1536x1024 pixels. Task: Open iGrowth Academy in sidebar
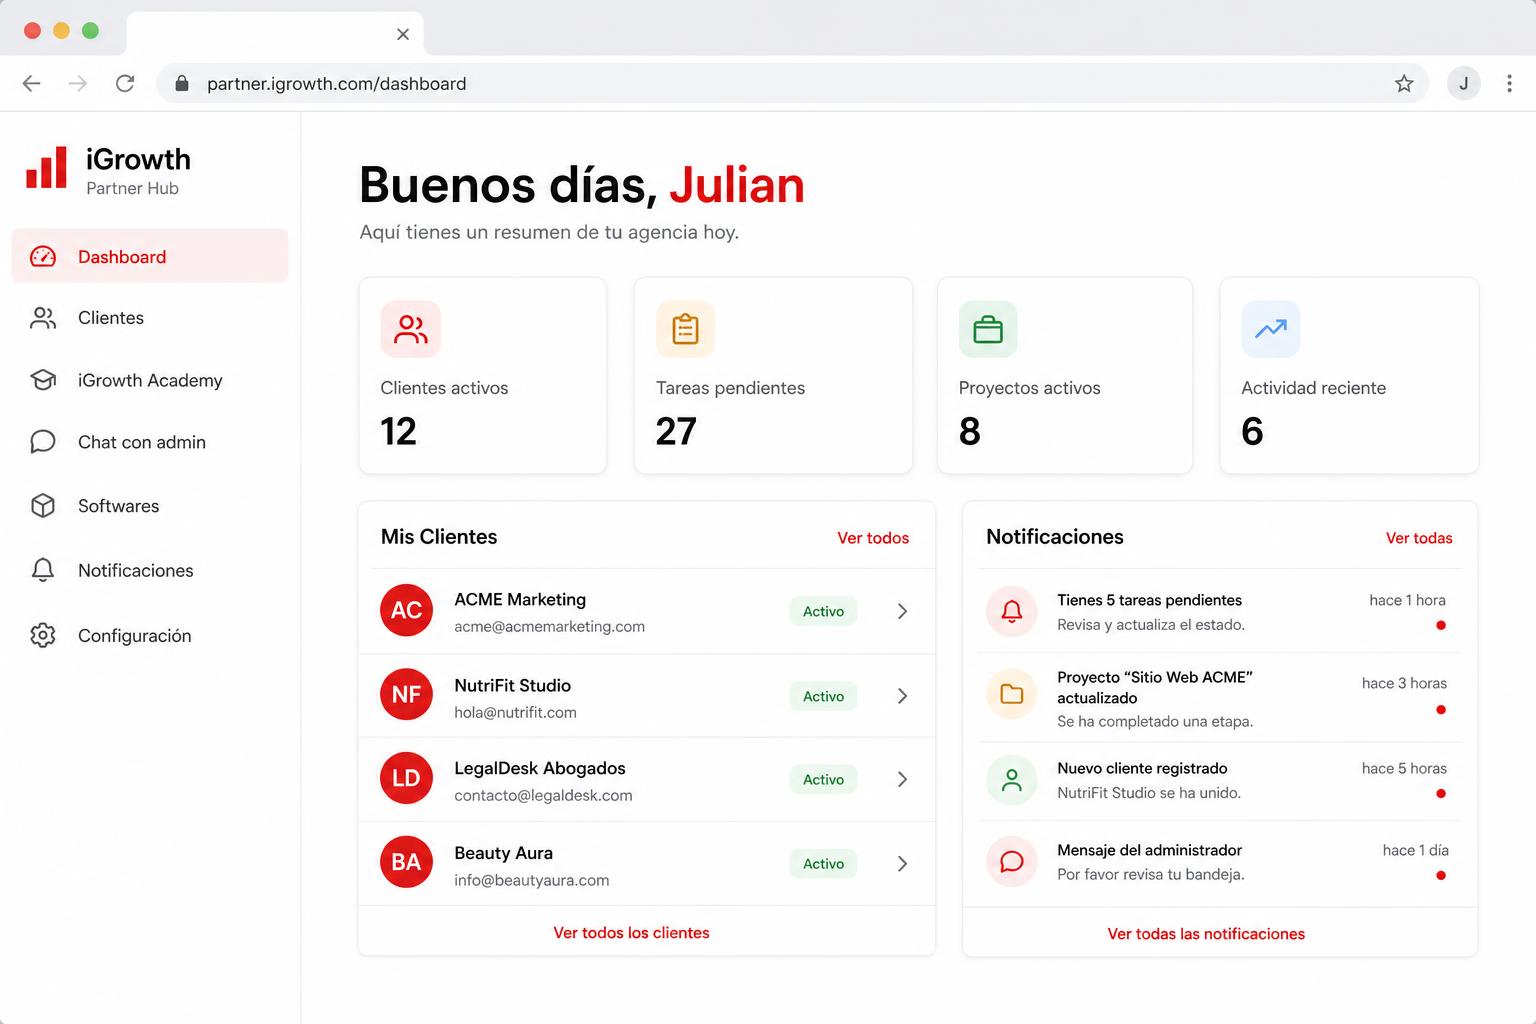click(x=150, y=380)
